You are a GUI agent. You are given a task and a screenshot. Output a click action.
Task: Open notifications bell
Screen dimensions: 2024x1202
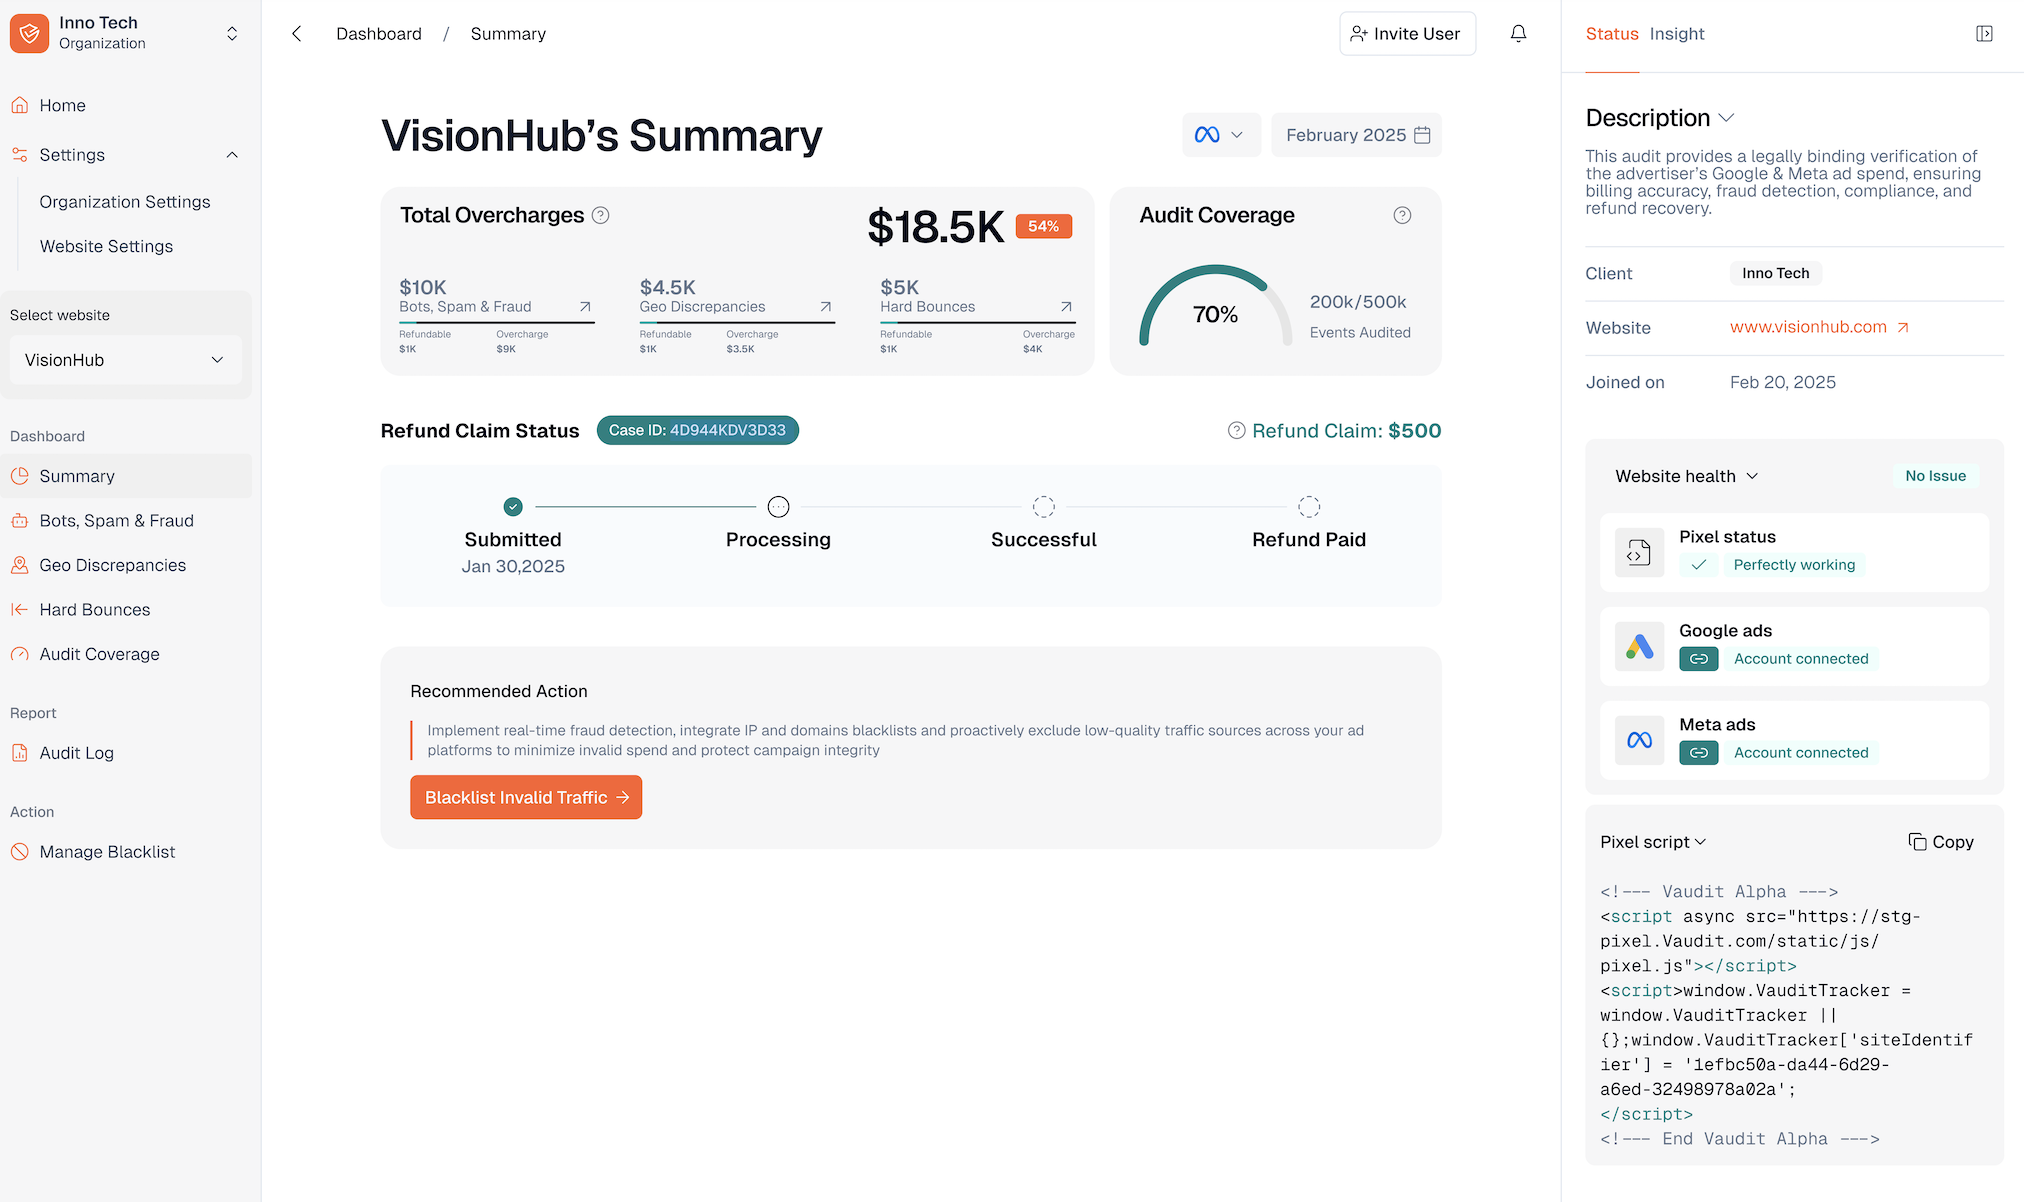(x=1518, y=34)
